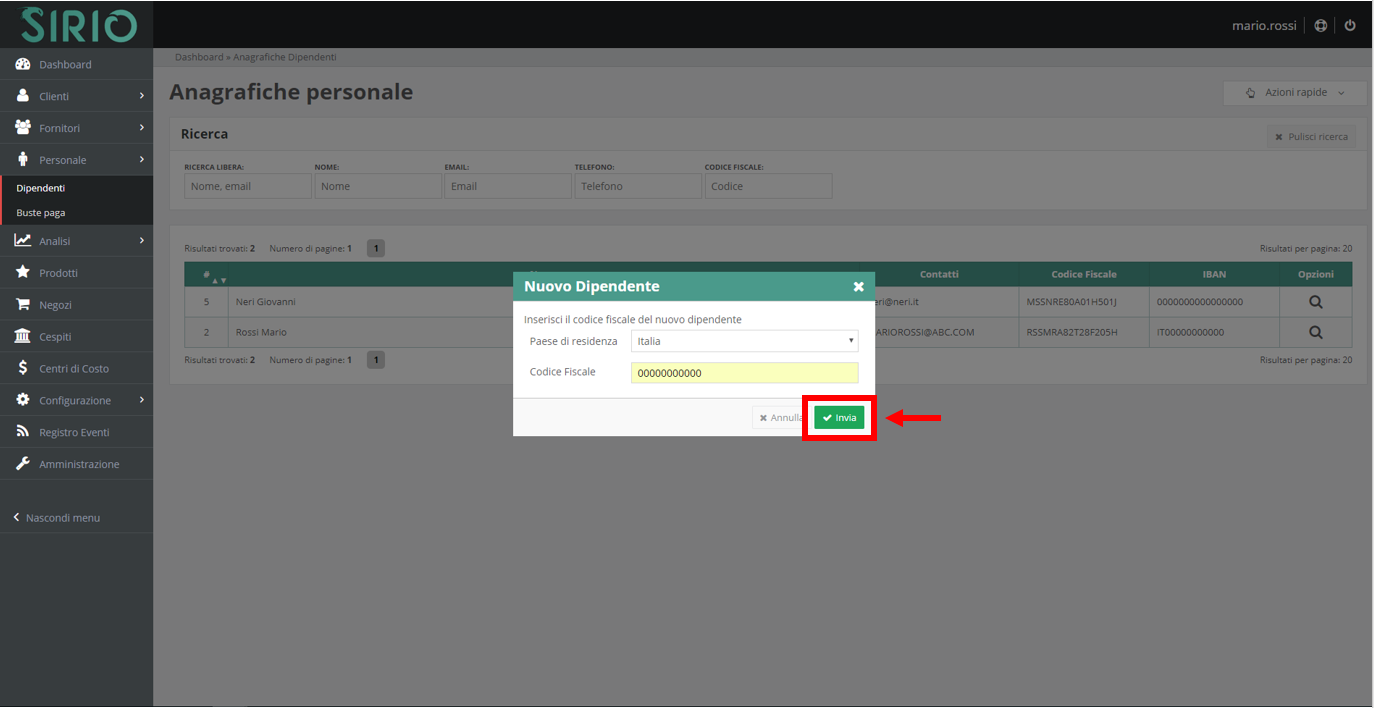This screenshot has height=708, width=1374.
Task: Open Buste paga submenu item
Action: coord(41,213)
